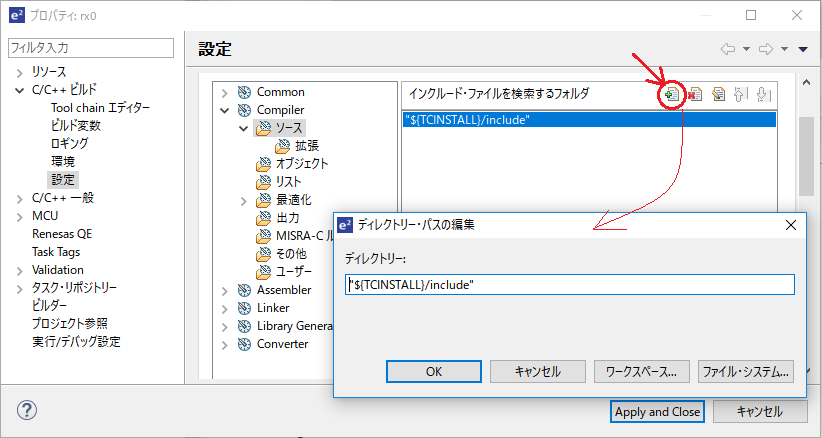The height and width of the screenshot is (438, 822).
Task: Close the ディレクトリー・パスの編集 dialog
Action: click(791, 225)
